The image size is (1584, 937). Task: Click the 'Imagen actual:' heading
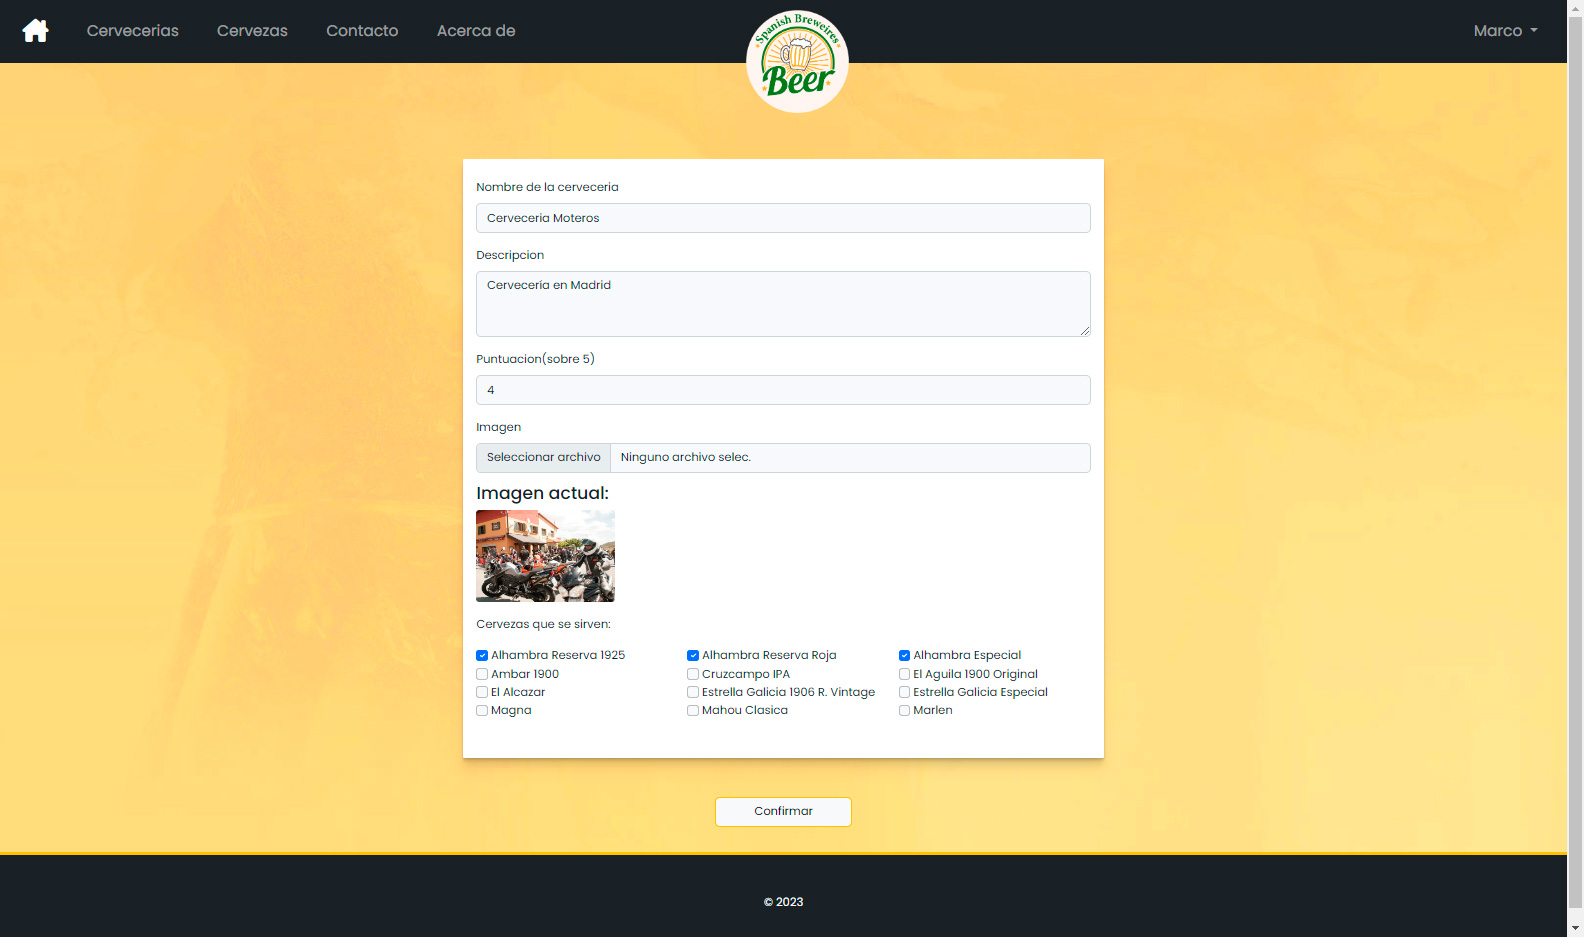[542, 493]
